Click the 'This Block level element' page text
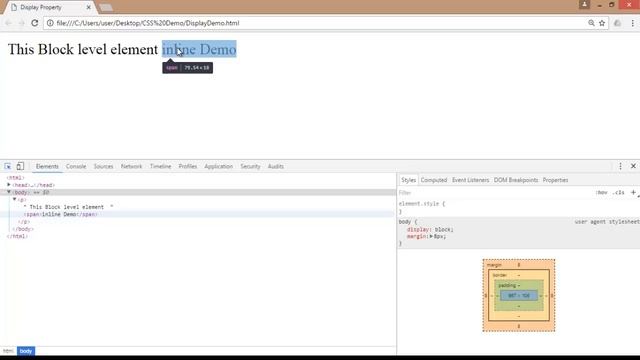640x360 pixels. click(82, 49)
